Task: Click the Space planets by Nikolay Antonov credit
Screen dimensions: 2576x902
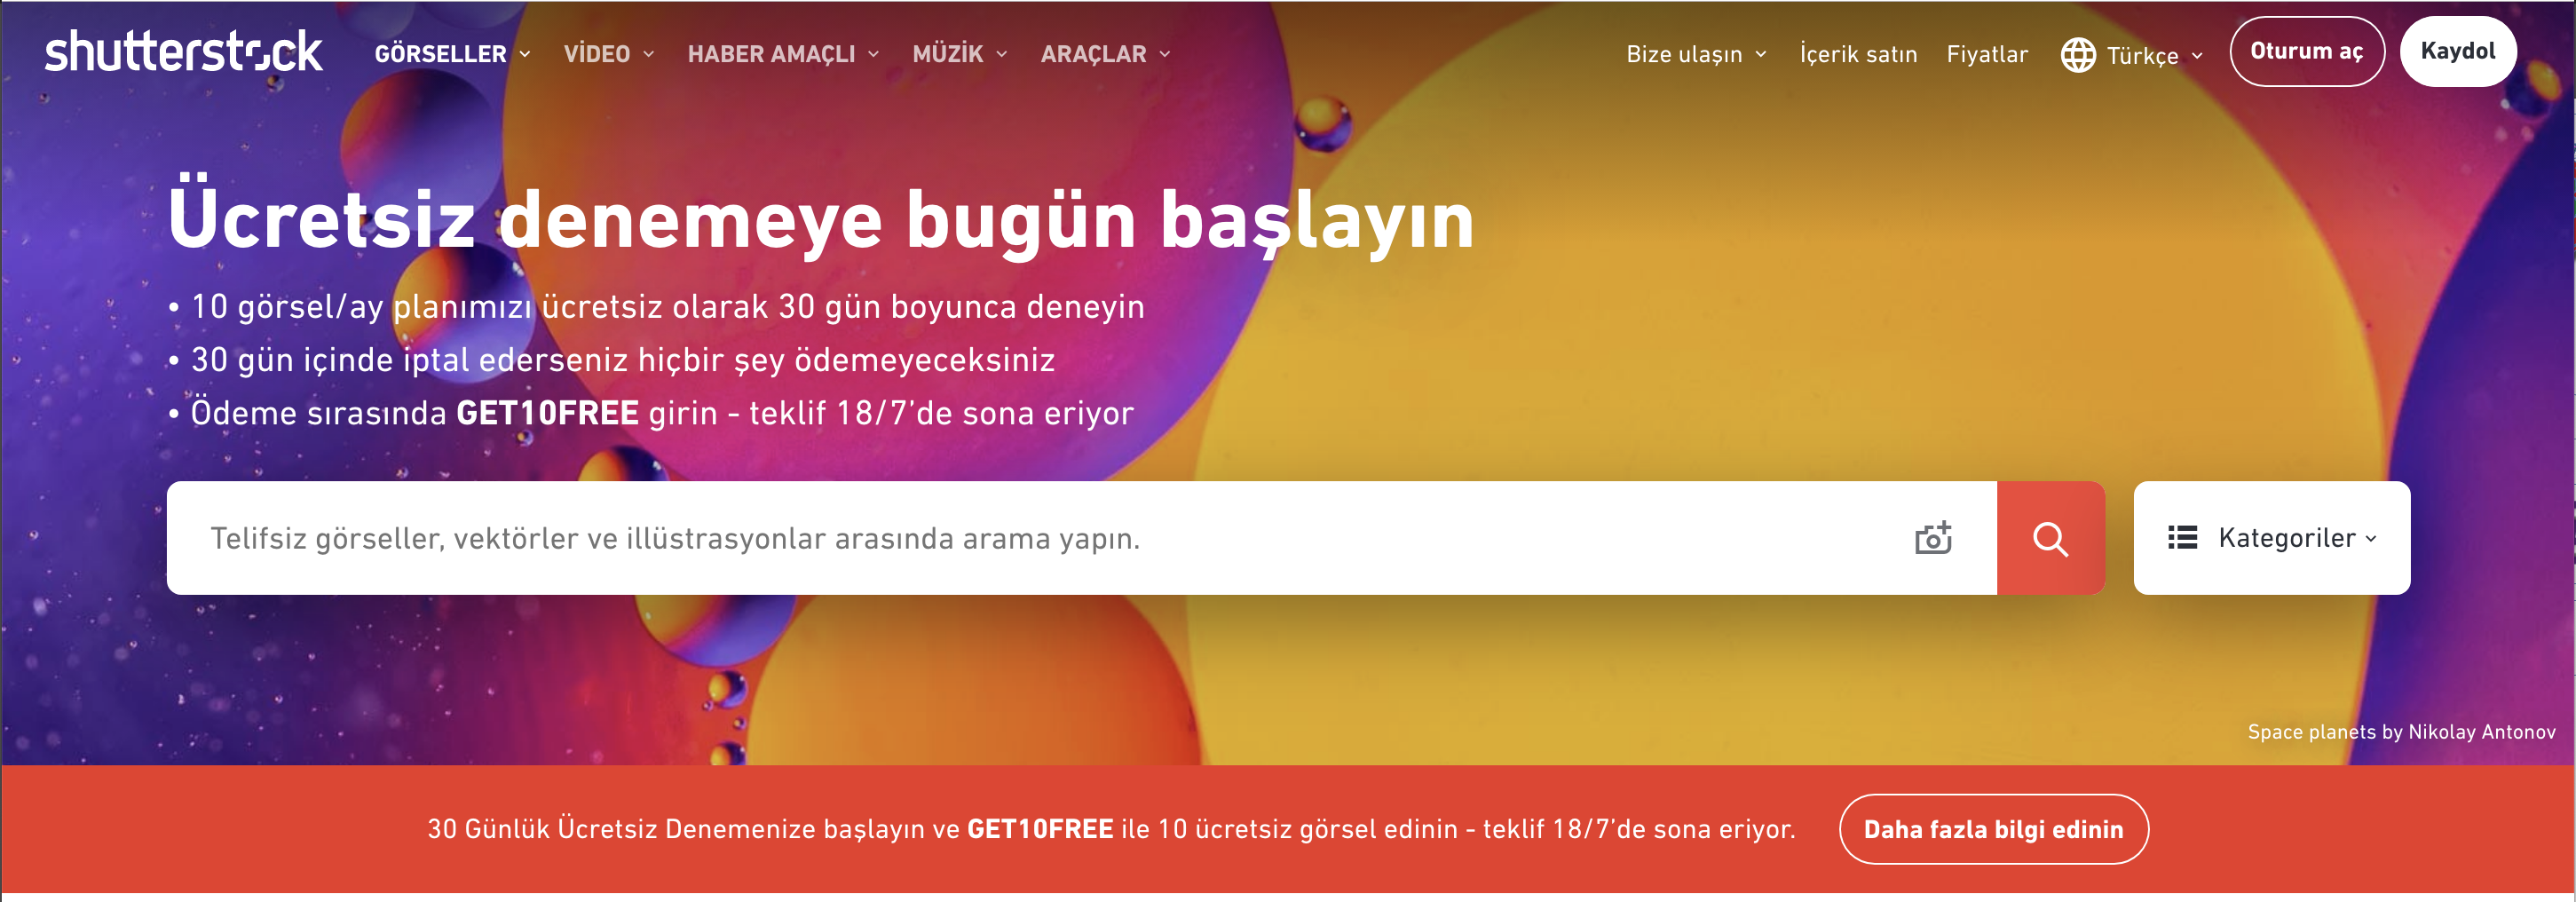Action: 2401,732
